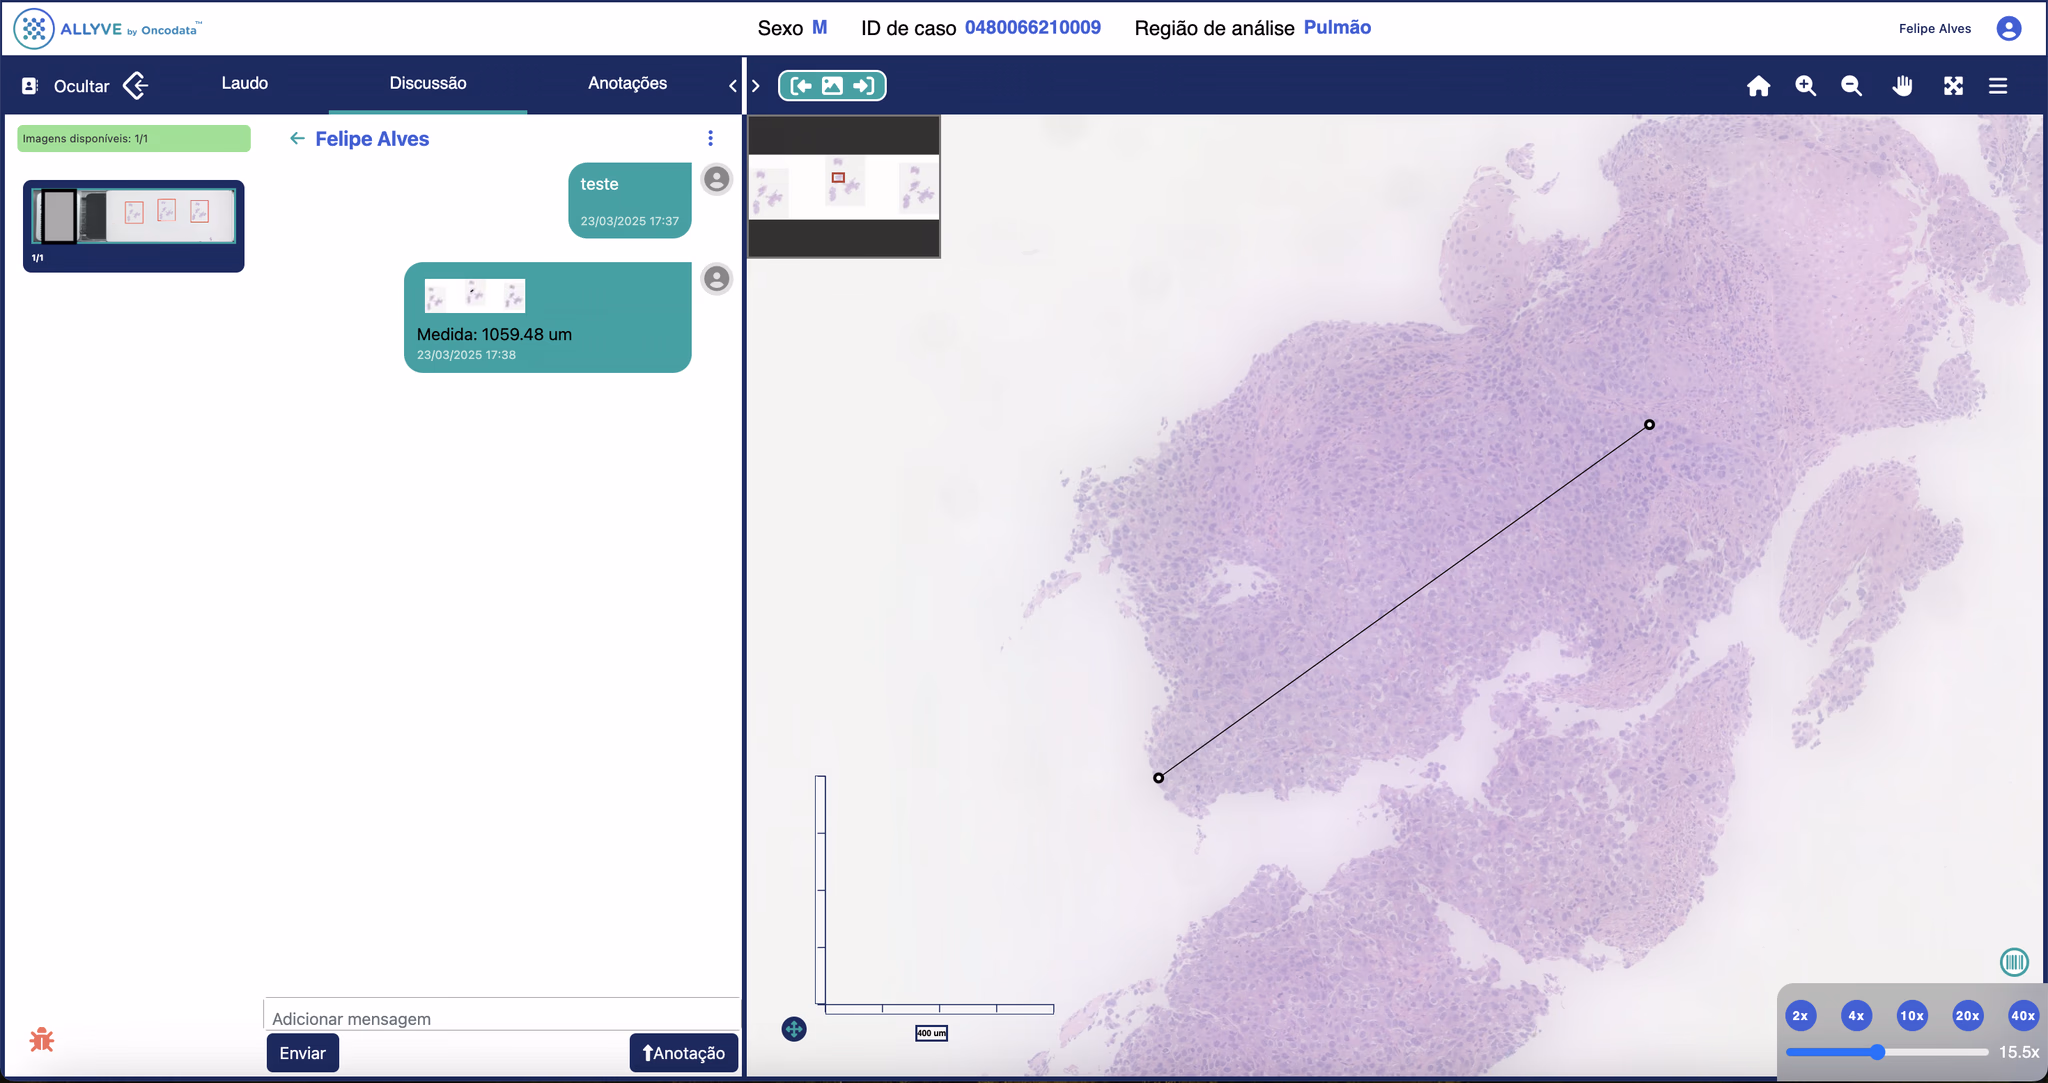Open the hamburger menu in viewer toolbar

(1998, 86)
